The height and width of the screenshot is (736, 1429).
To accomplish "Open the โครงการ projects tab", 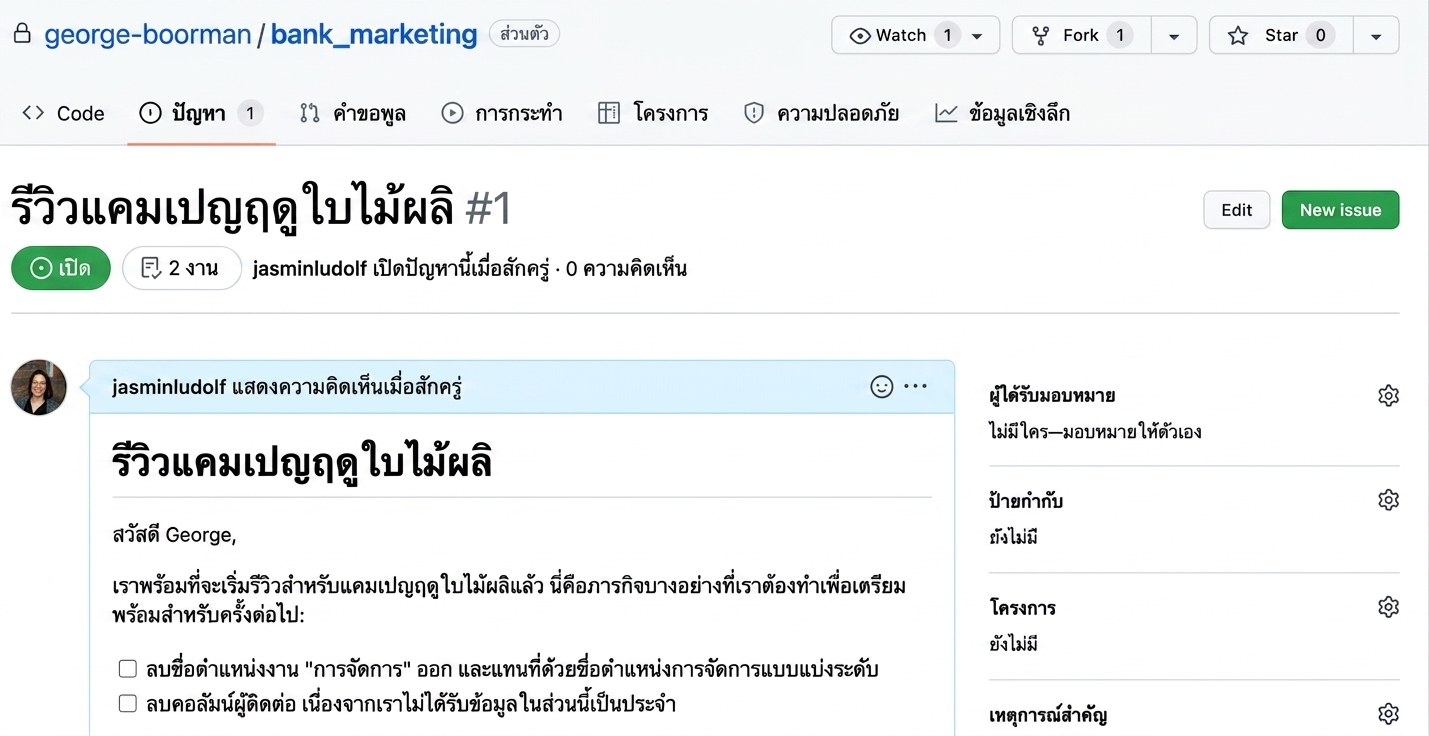I will pyautogui.click(x=653, y=113).
